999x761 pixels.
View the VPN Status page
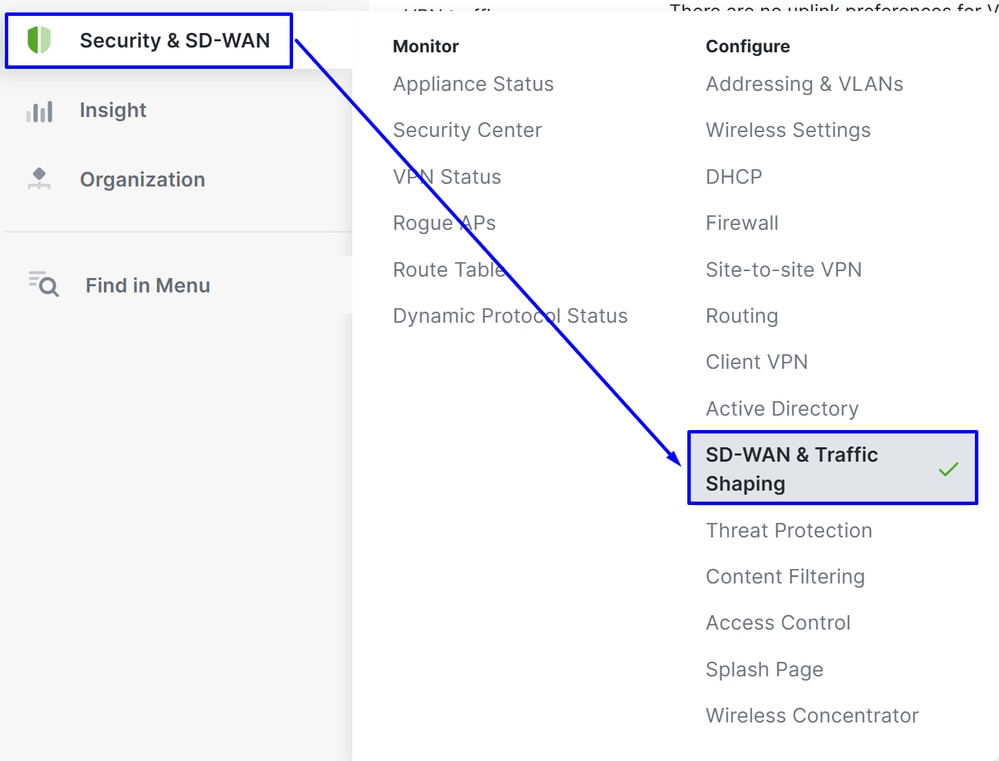click(x=447, y=177)
